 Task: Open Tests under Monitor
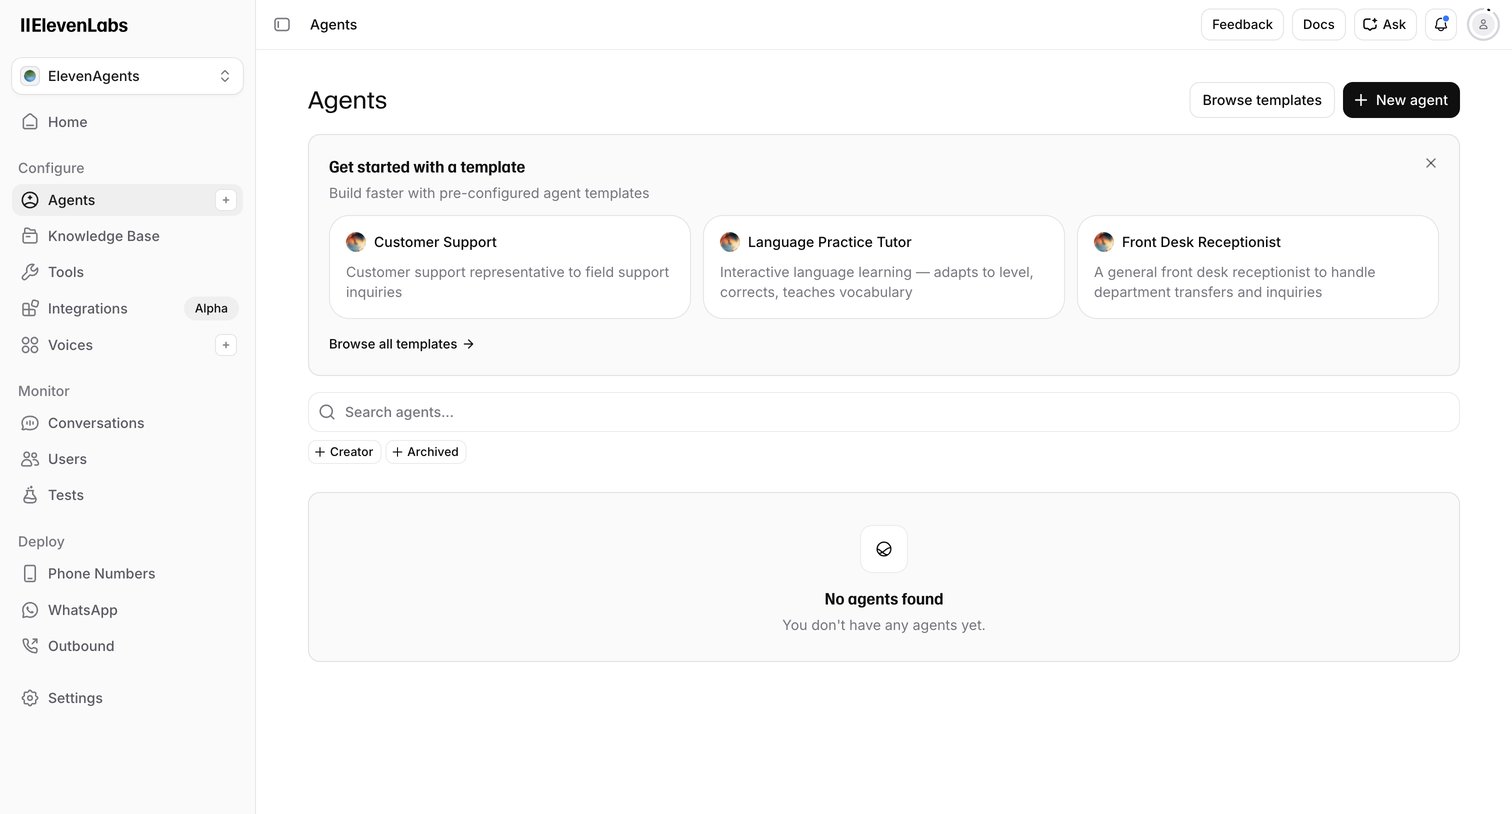(x=127, y=495)
